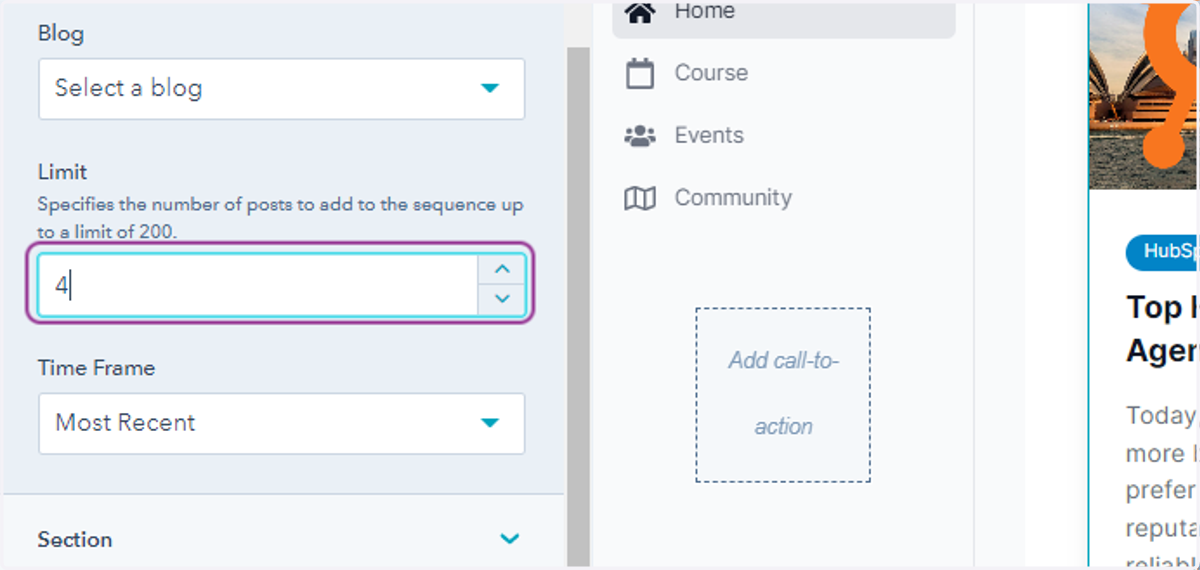Open the blog post title link
The height and width of the screenshot is (570, 1200).
pos(1162,328)
